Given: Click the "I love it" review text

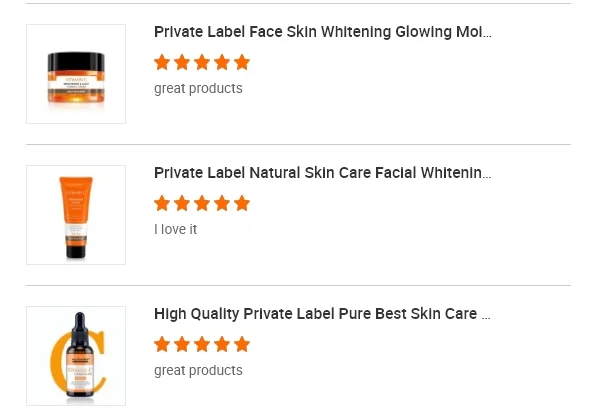Looking at the screenshot, I should pyautogui.click(x=176, y=229).
